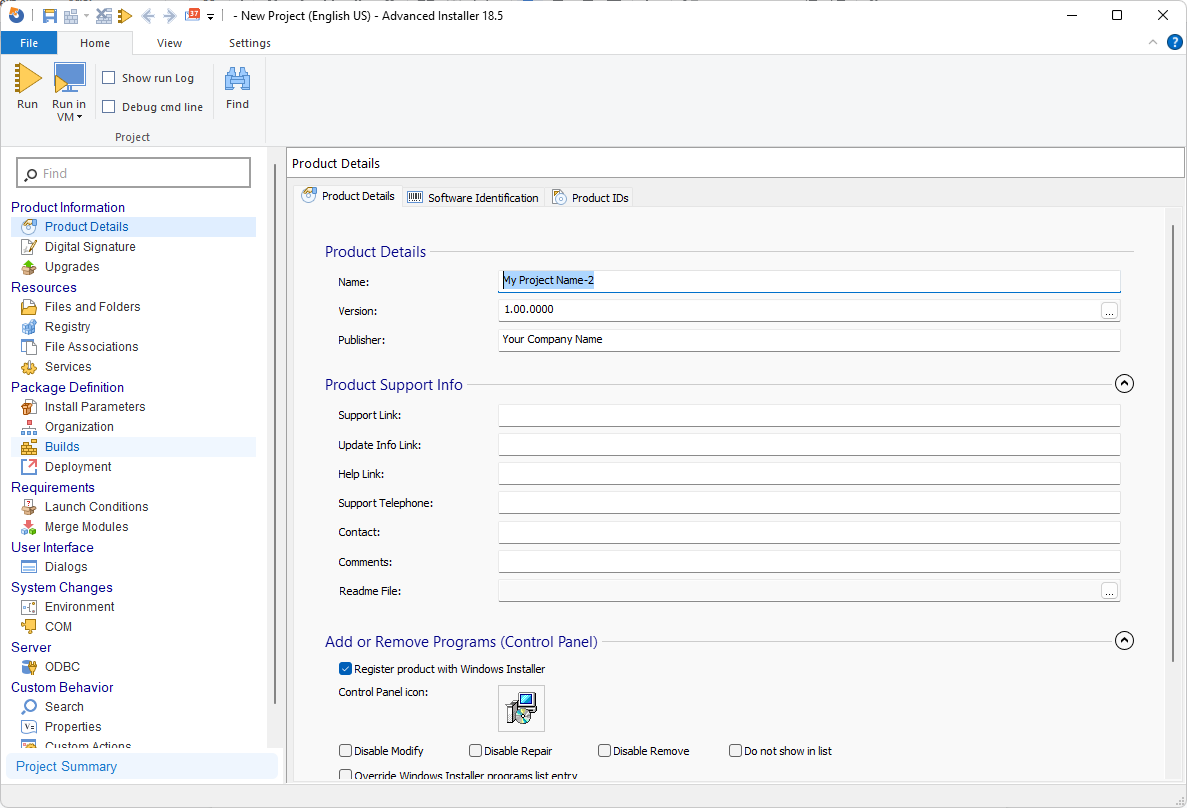1187x808 pixels.
Task: Click the Build icon in quick access toolbar
Action: click(71, 16)
